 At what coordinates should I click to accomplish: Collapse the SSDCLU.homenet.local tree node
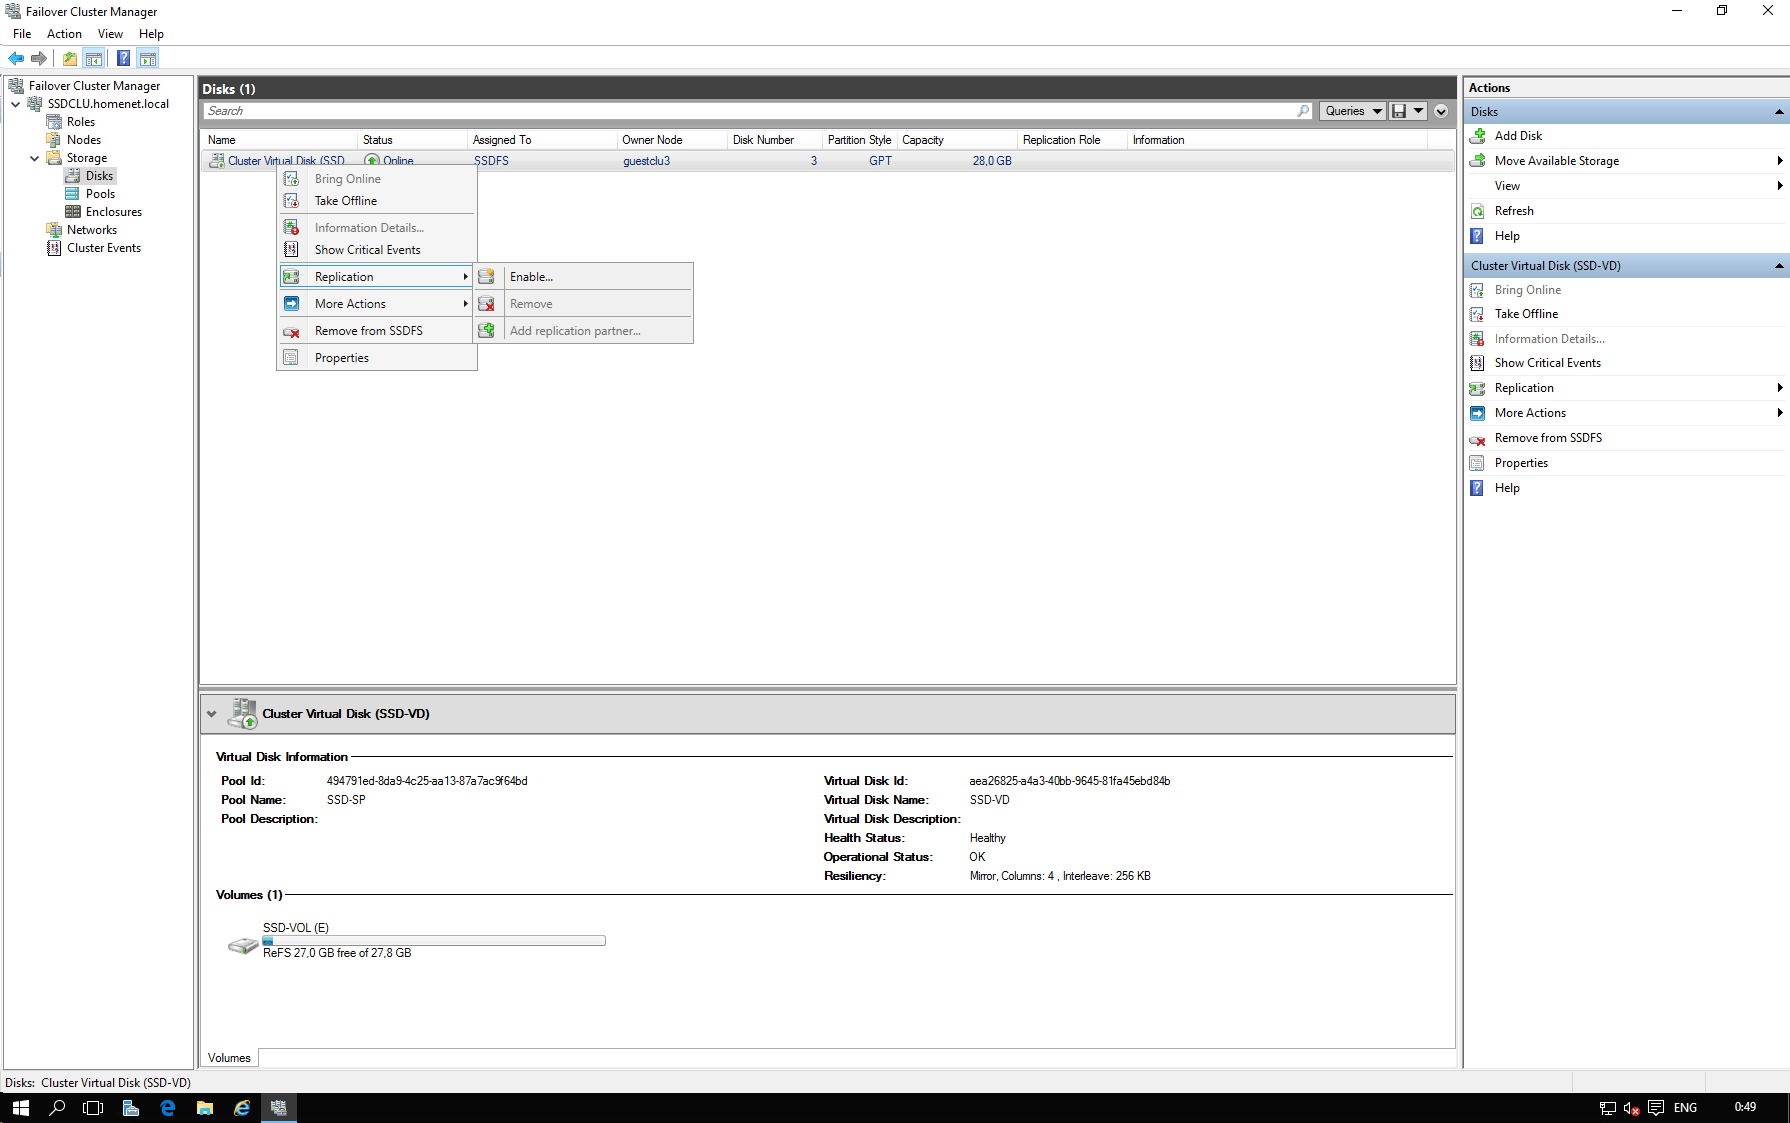16,104
